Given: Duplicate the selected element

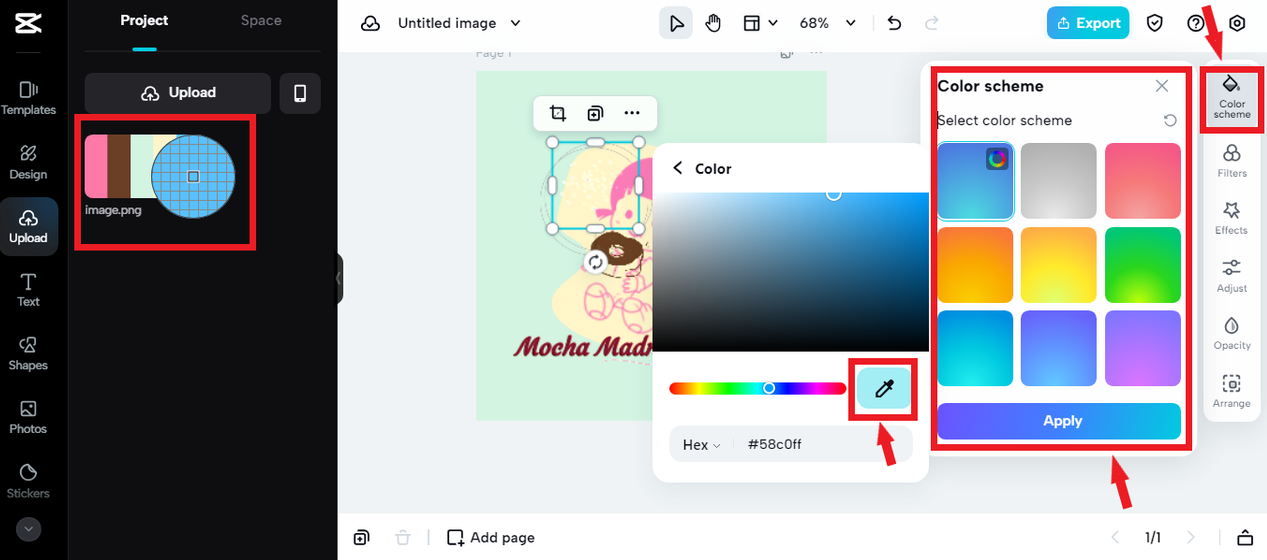Looking at the screenshot, I should pyautogui.click(x=595, y=113).
